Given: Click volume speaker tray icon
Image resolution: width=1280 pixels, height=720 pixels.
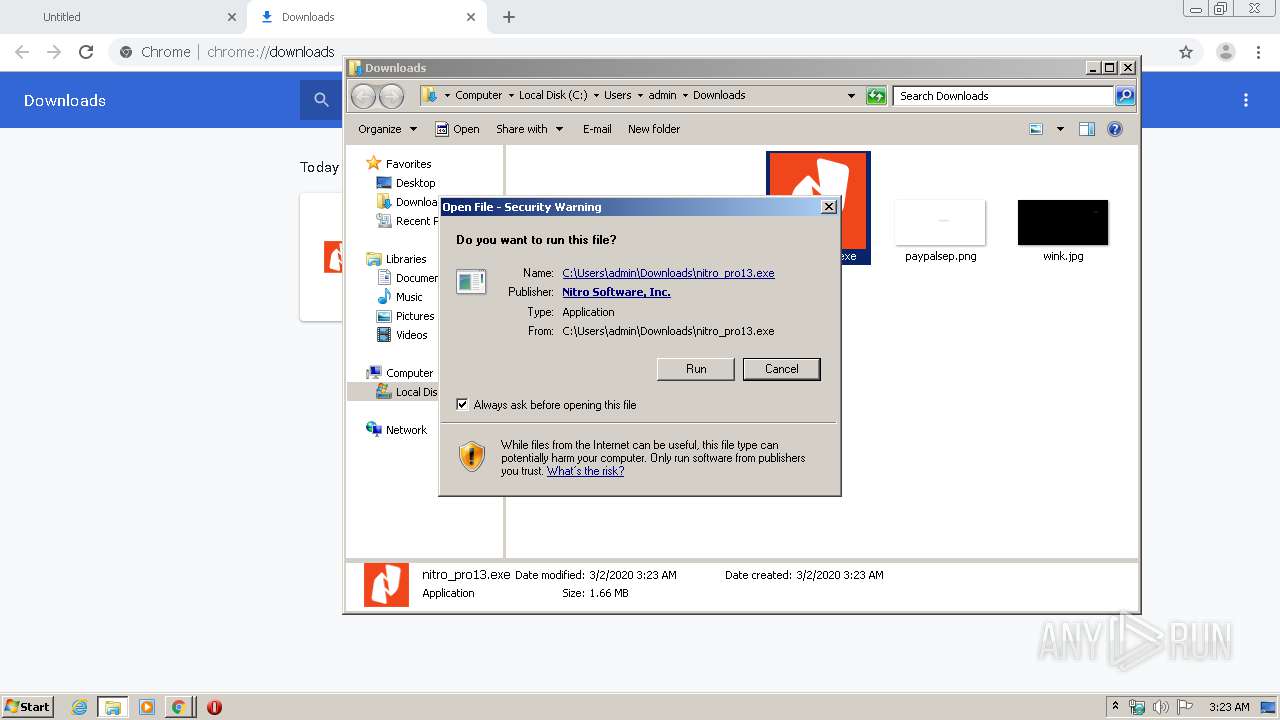Looking at the screenshot, I should tap(1161, 707).
